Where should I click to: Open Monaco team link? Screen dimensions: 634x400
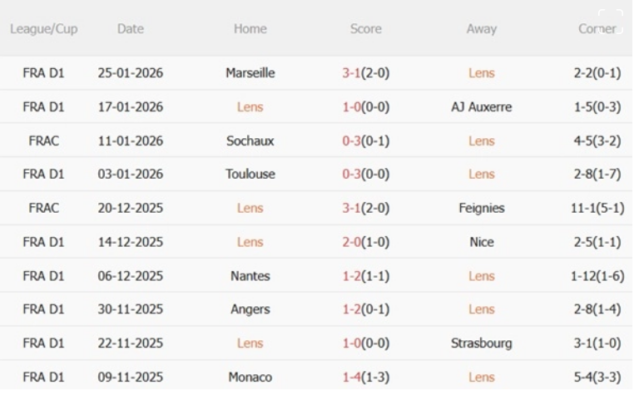(250, 377)
